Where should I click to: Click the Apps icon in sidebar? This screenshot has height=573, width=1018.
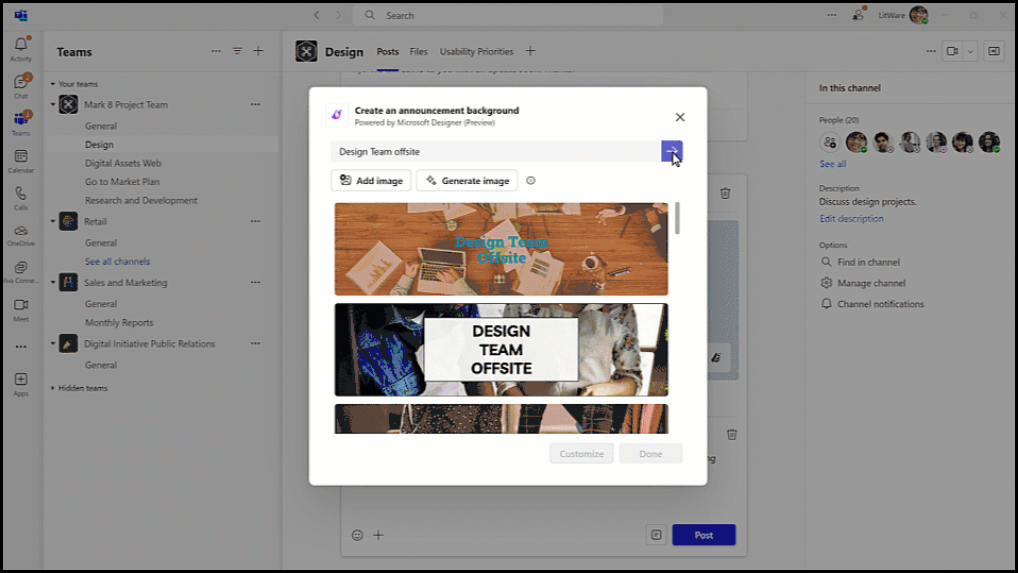click(20, 383)
